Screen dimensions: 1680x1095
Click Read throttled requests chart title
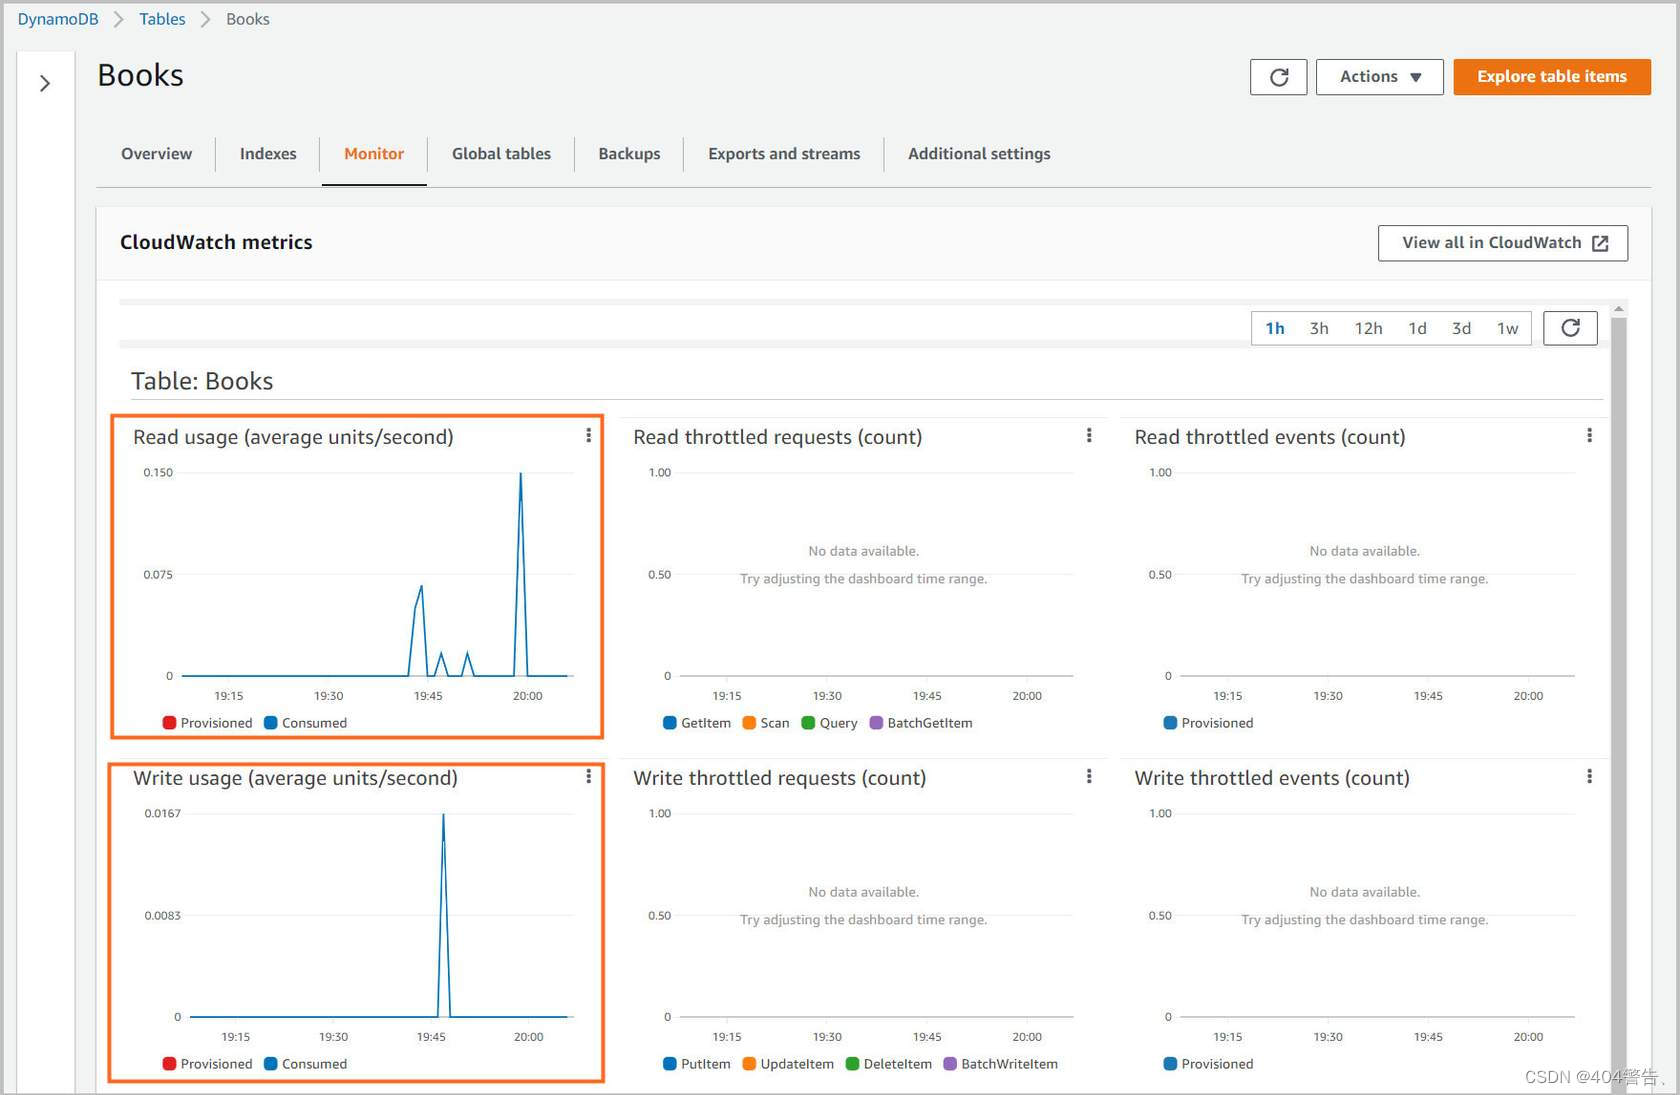[777, 437]
